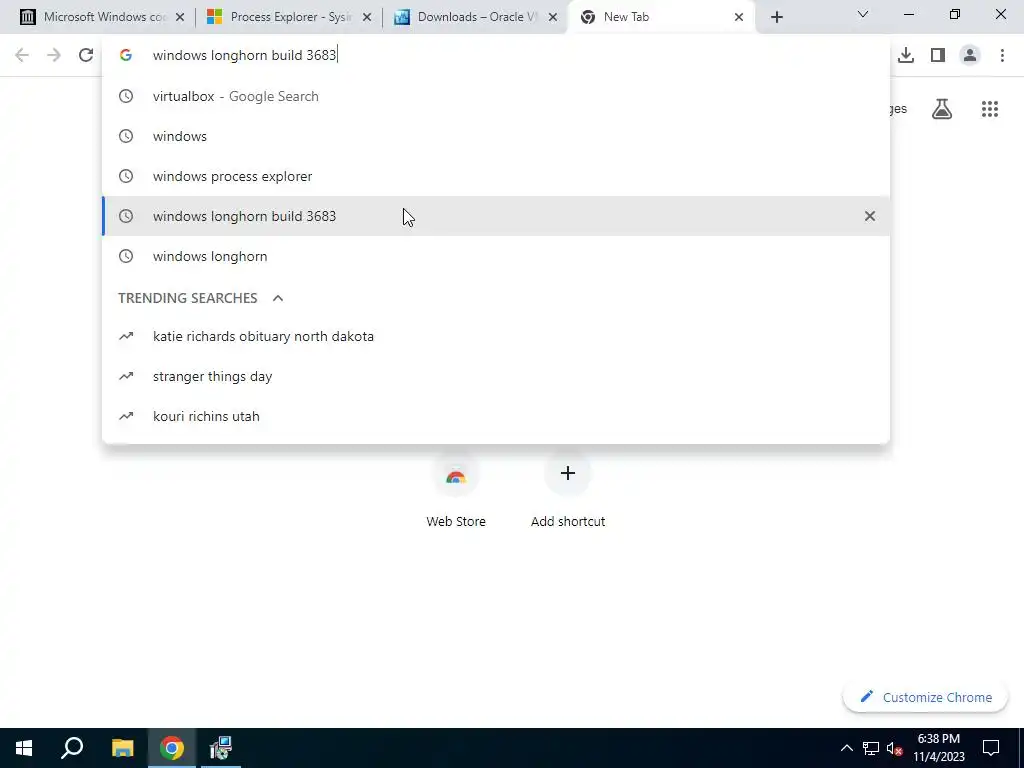Choose 'windows process explorer' suggestion
Screen dimensions: 1024x768
496,176
